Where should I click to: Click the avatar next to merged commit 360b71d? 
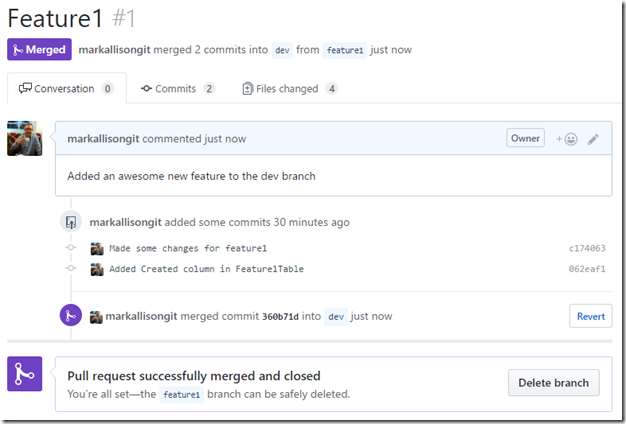(x=96, y=317)
